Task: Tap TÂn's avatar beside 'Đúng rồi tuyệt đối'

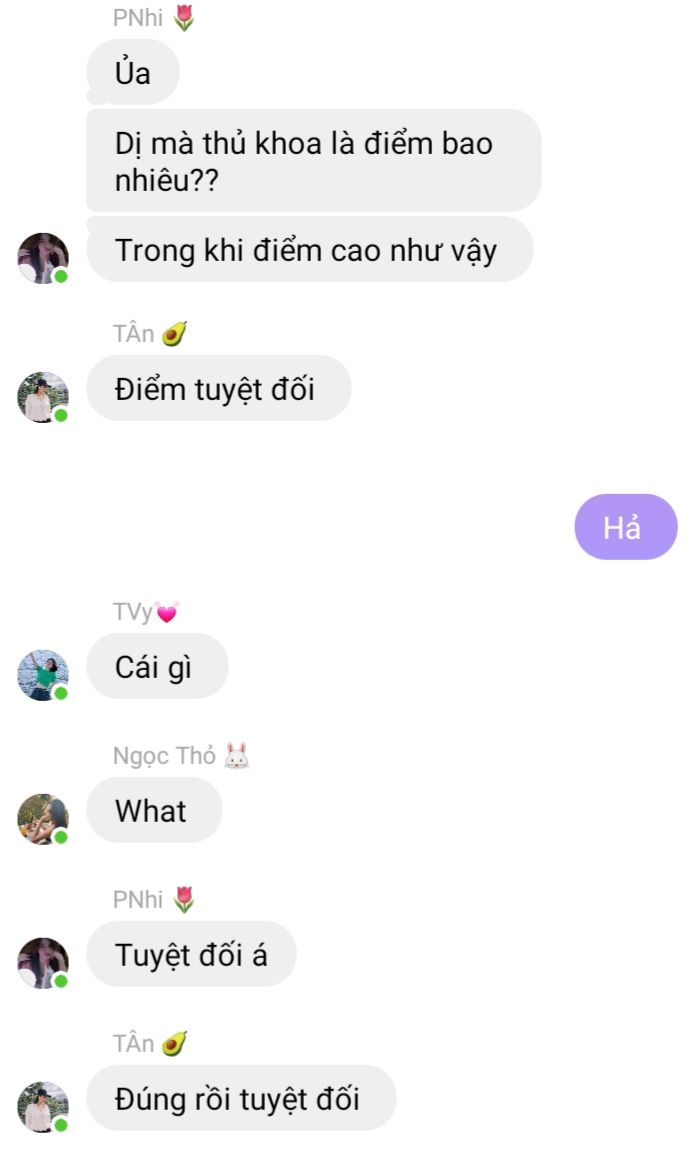Action: tap(43, 1107)
